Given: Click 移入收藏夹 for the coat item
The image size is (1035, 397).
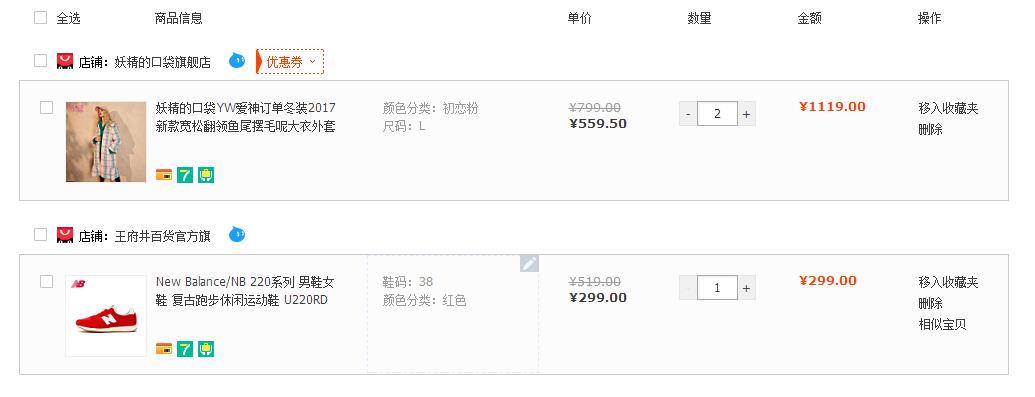Looking at the screenshot, I should (948, 108).
